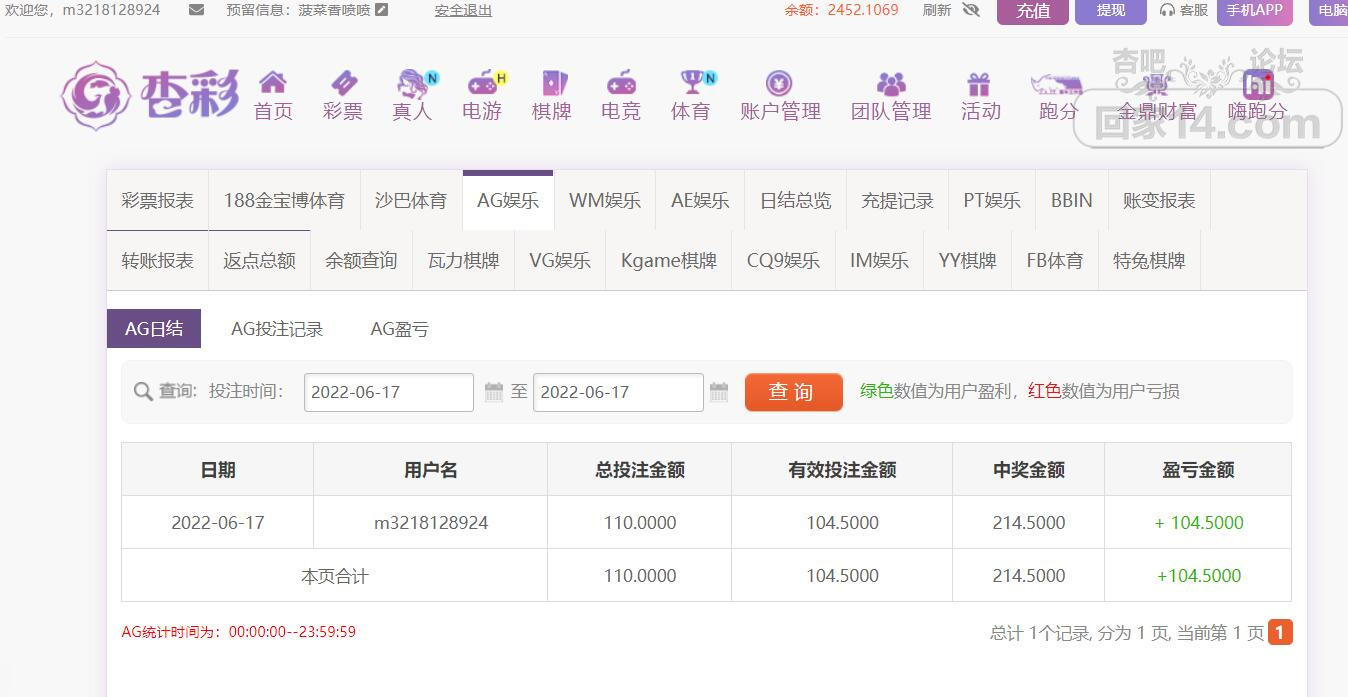The image size is (1348, 697).
Task: Click the 首页 home icon
Action: point(273,83)
